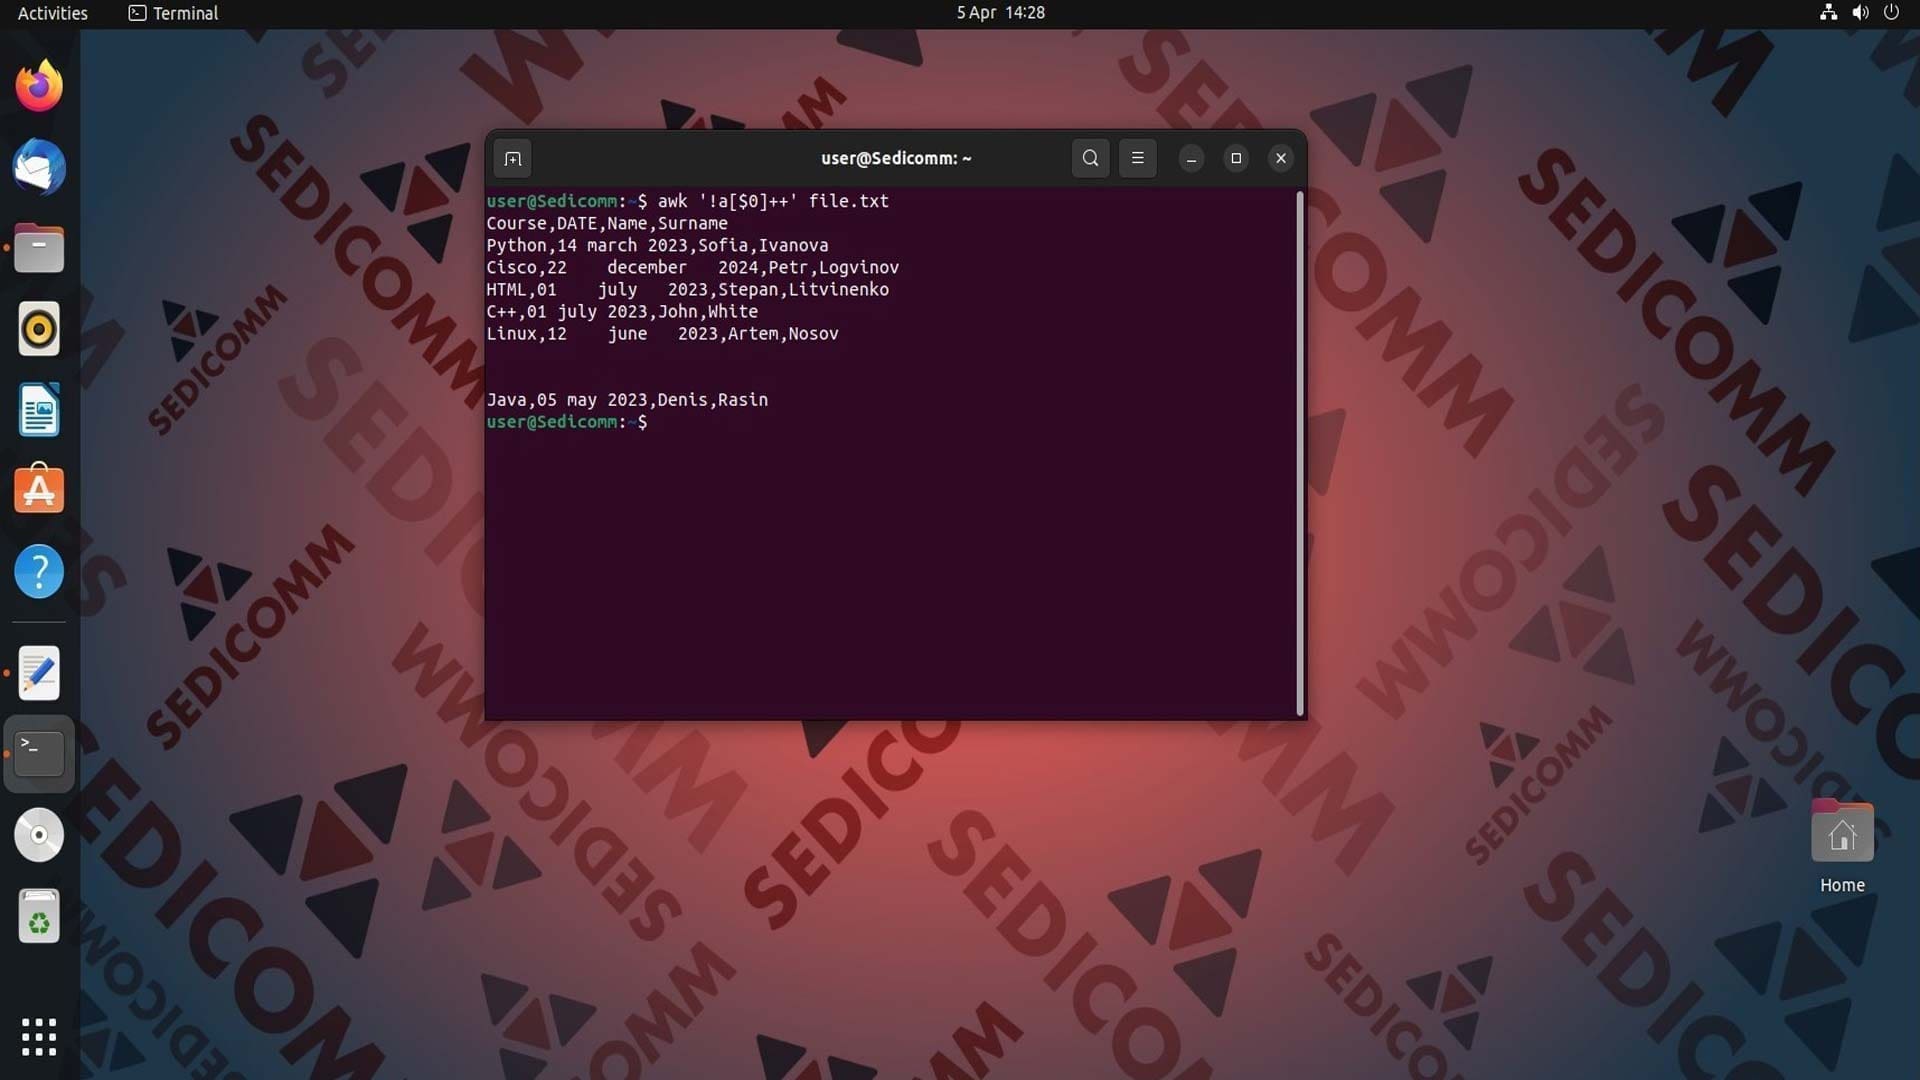This screenshot has height=1080, width=1920.
Task: Open the Help question mark icon
Action: tap(39, 572)
